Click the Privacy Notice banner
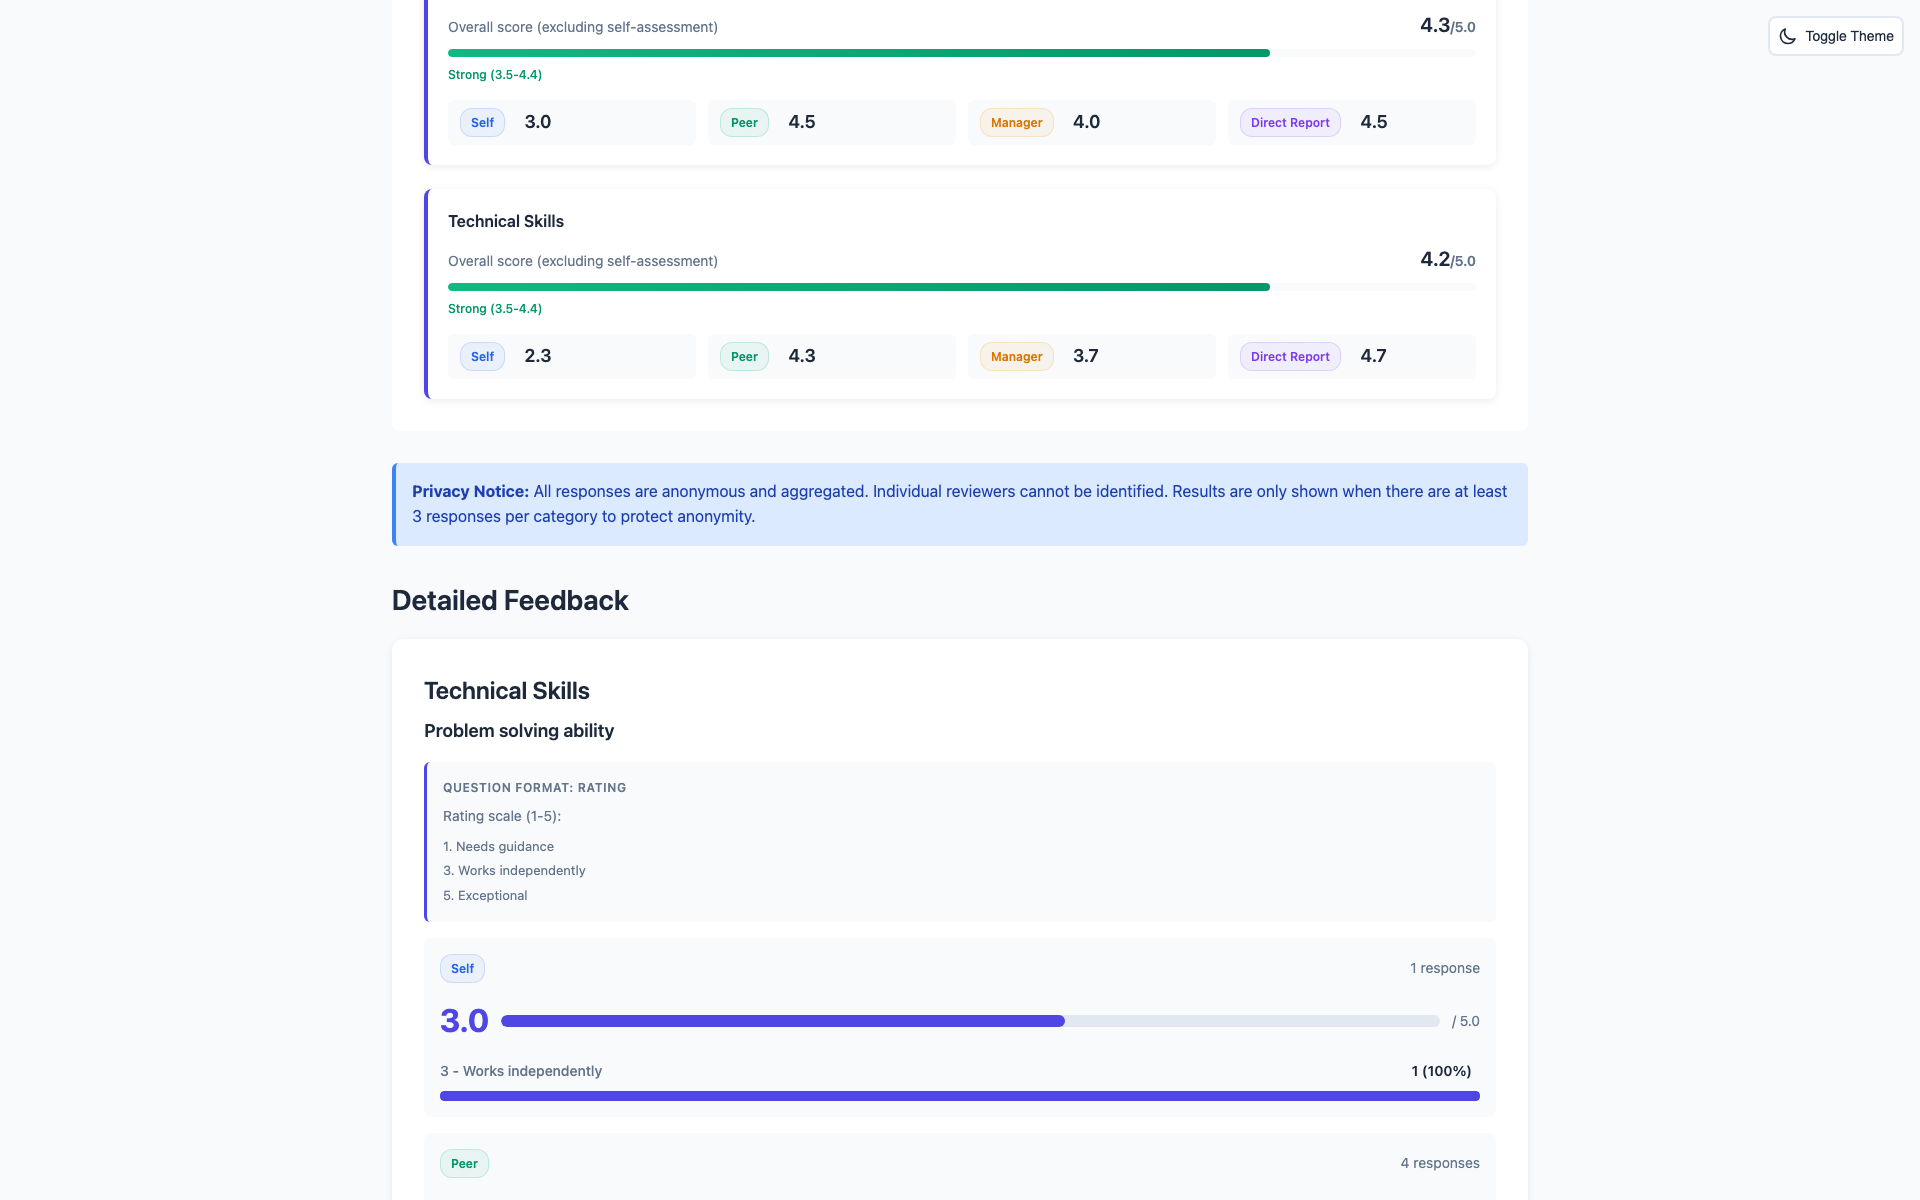1920x1200 pixels. [x=960, y=504]
